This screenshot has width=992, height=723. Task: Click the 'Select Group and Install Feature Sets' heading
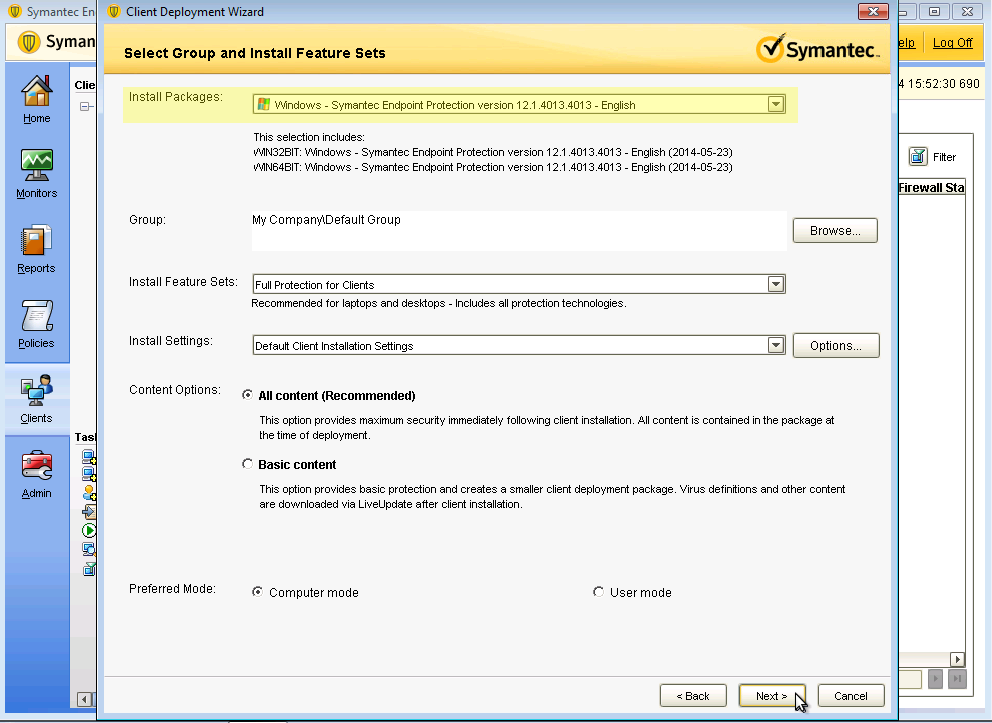(x=254, y=53)
